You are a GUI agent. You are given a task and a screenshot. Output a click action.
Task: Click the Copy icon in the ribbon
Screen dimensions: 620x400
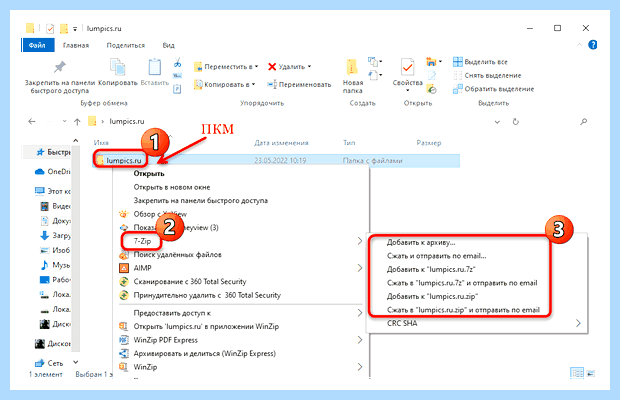(117, 66)
